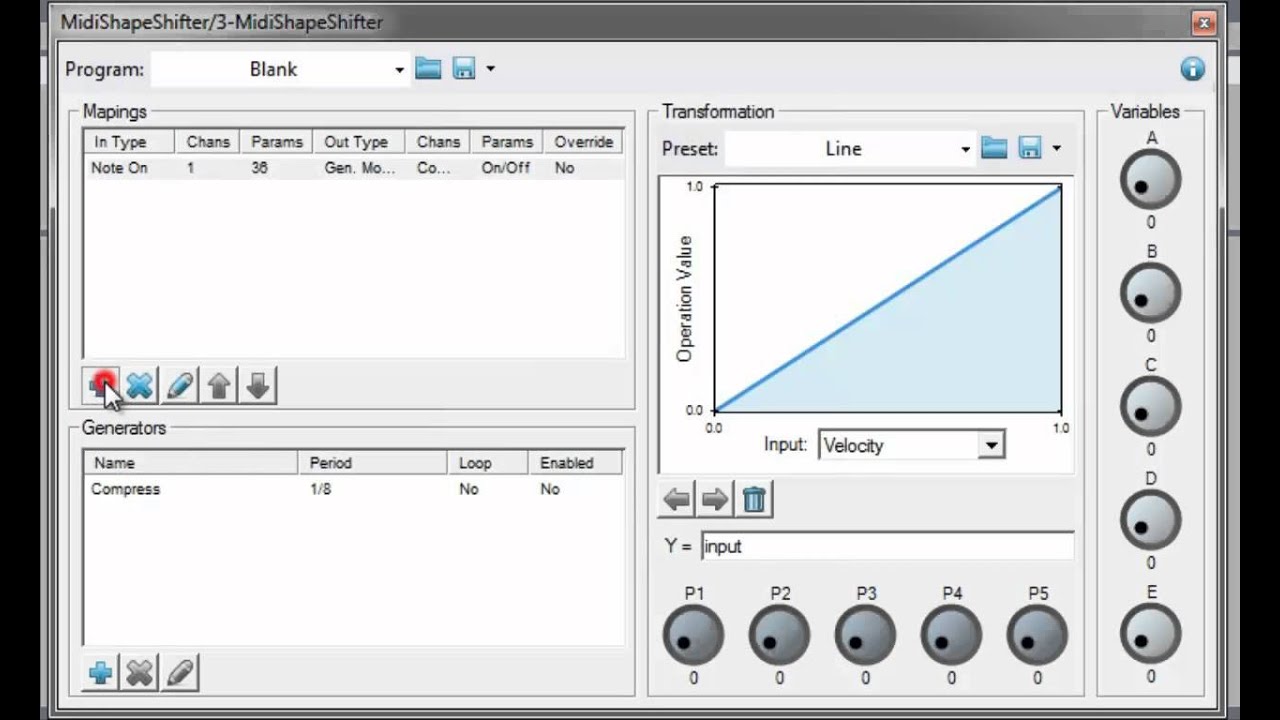Click the In Type column header
This screenshot has height=720, width=1280.
click(129, 142)
